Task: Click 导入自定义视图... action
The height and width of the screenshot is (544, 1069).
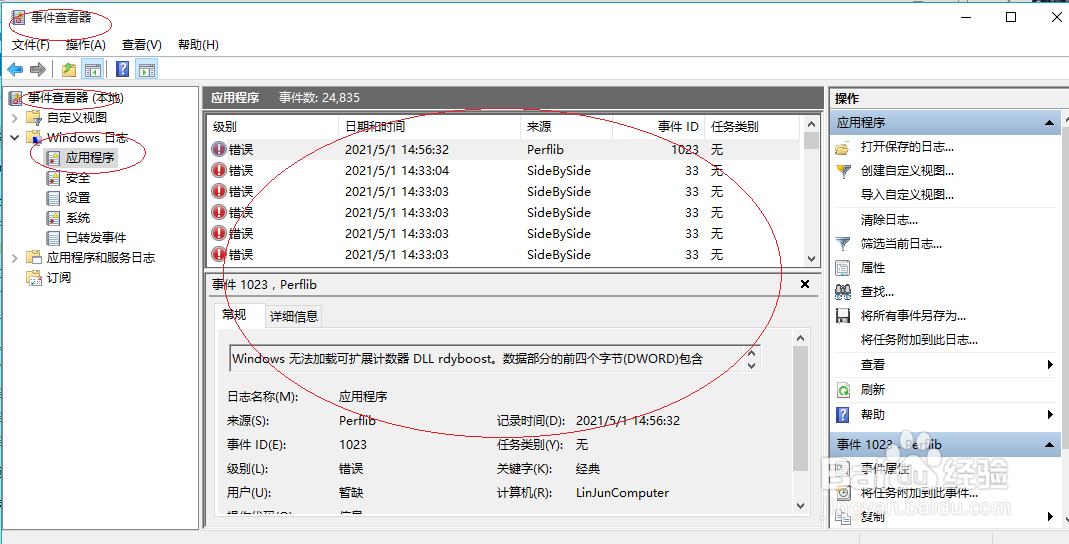Action: [x=907, y=195]
